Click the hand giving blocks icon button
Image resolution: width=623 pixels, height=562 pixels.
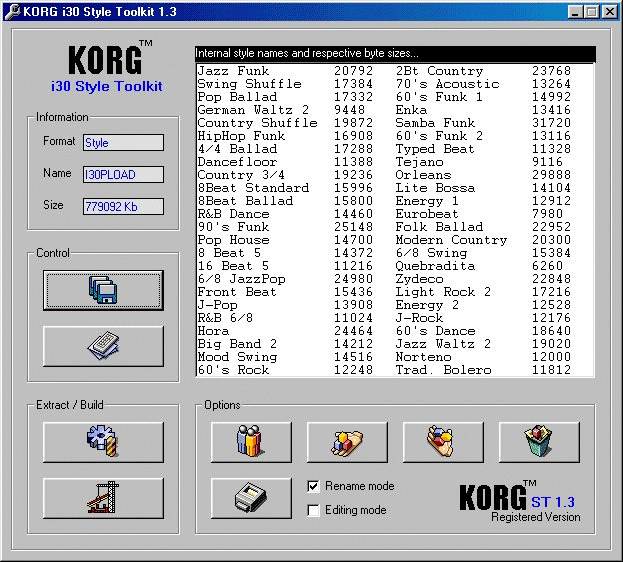click(x=347, y=442)
